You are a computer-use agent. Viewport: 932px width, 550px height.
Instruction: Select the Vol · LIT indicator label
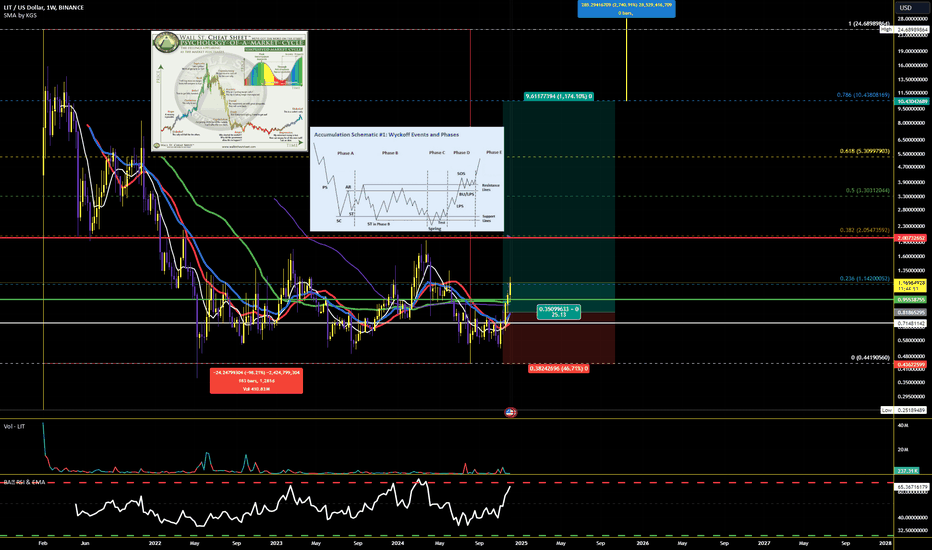(x=14, y=426)
